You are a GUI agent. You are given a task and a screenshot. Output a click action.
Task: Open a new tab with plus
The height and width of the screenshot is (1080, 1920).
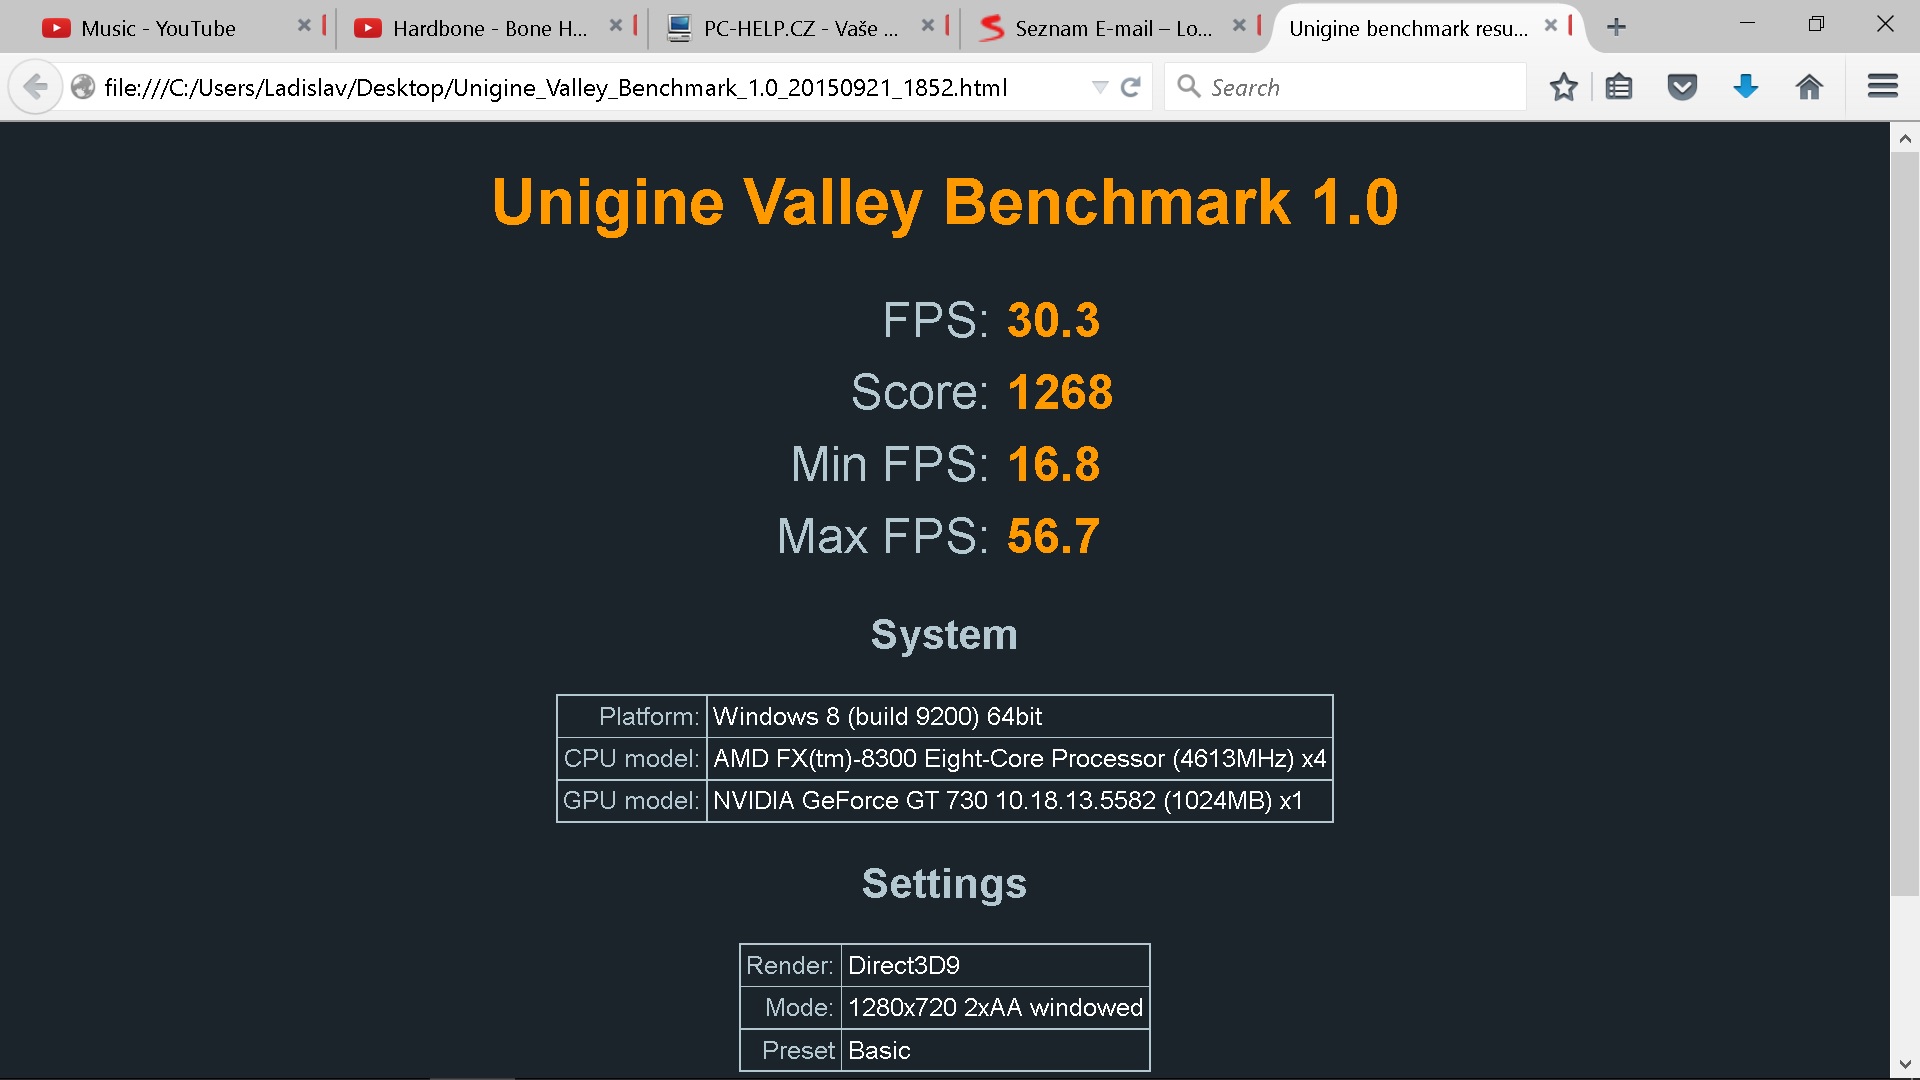pyautogui.click(x=1616, y=27)
